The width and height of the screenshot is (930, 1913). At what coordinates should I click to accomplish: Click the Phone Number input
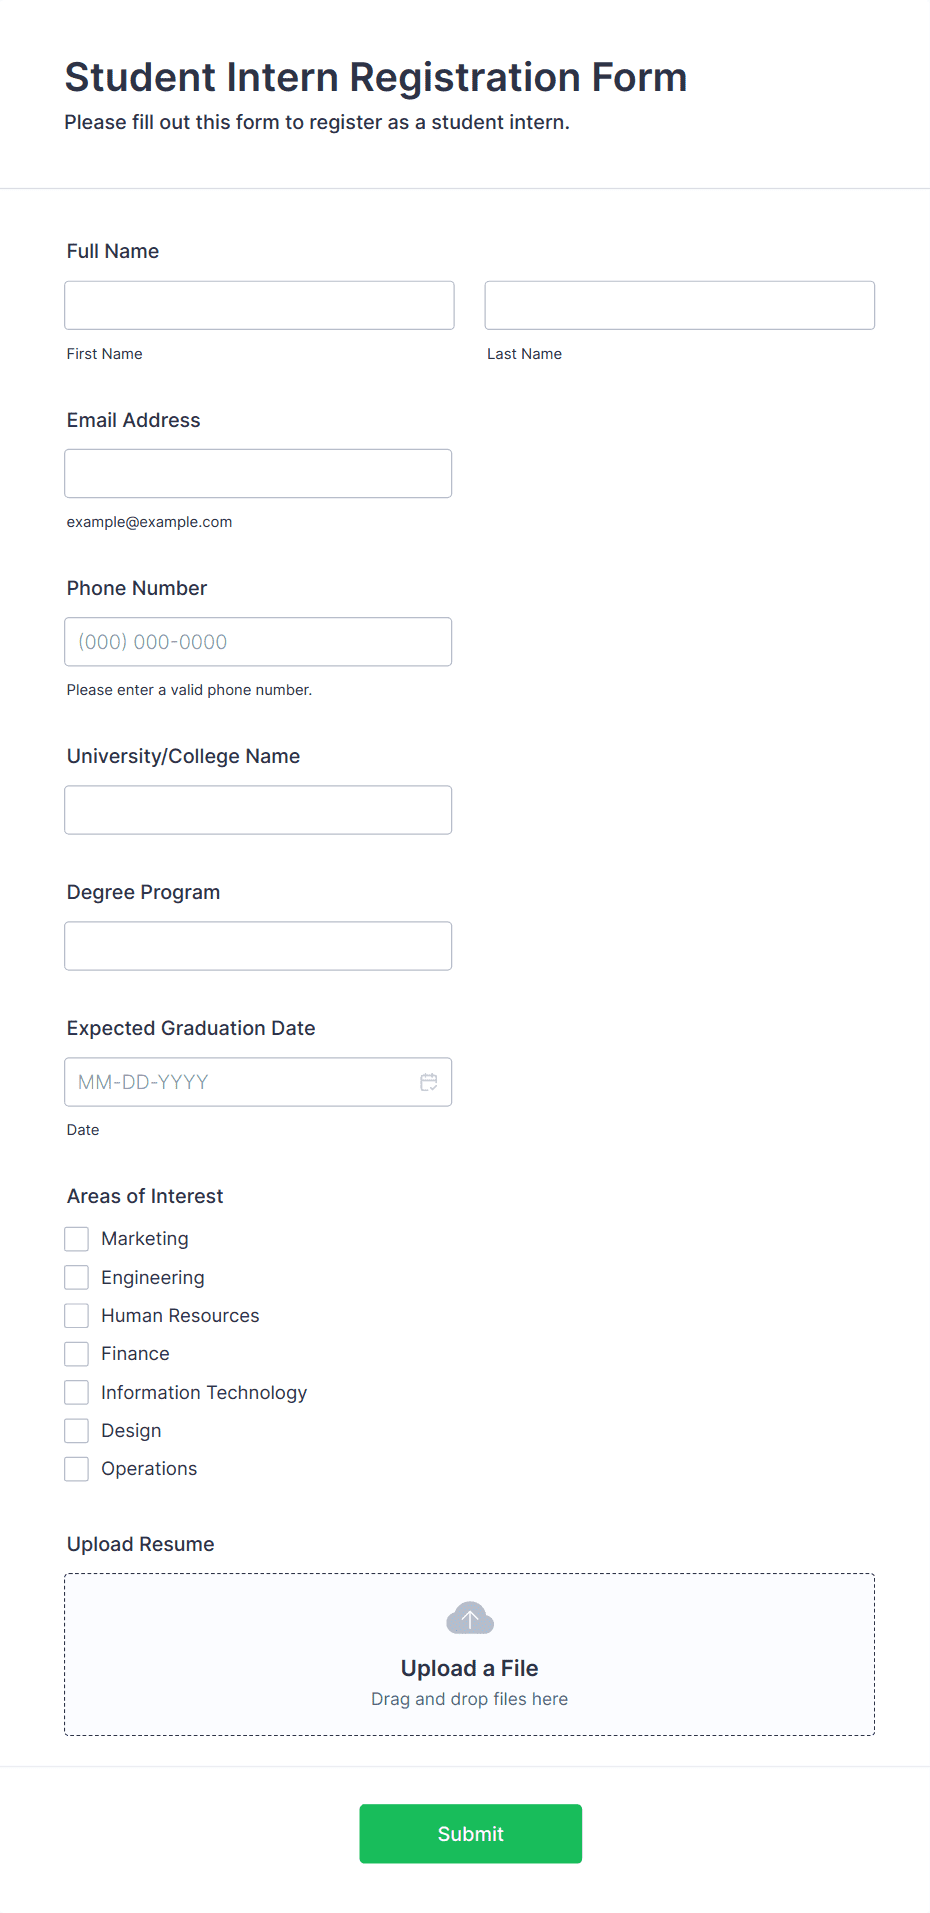[x=258, y=641]
